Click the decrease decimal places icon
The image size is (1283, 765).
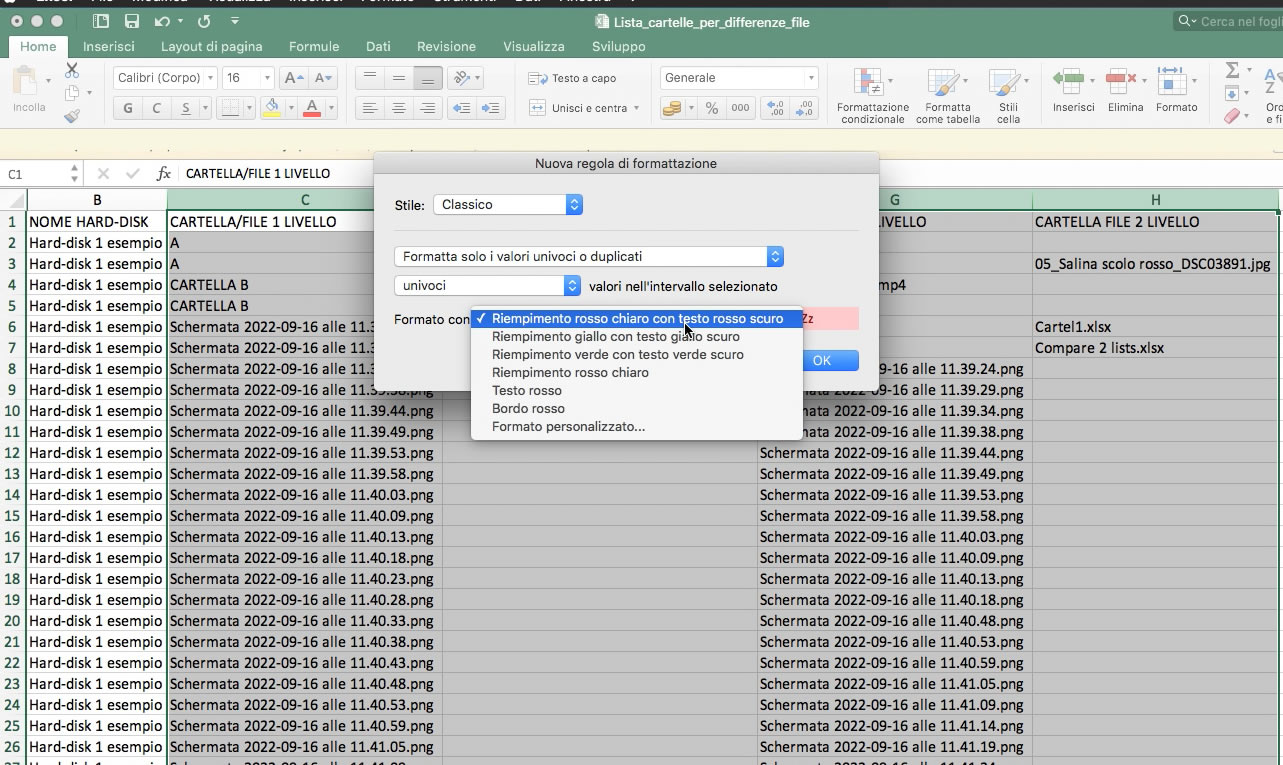coord(804,108)
